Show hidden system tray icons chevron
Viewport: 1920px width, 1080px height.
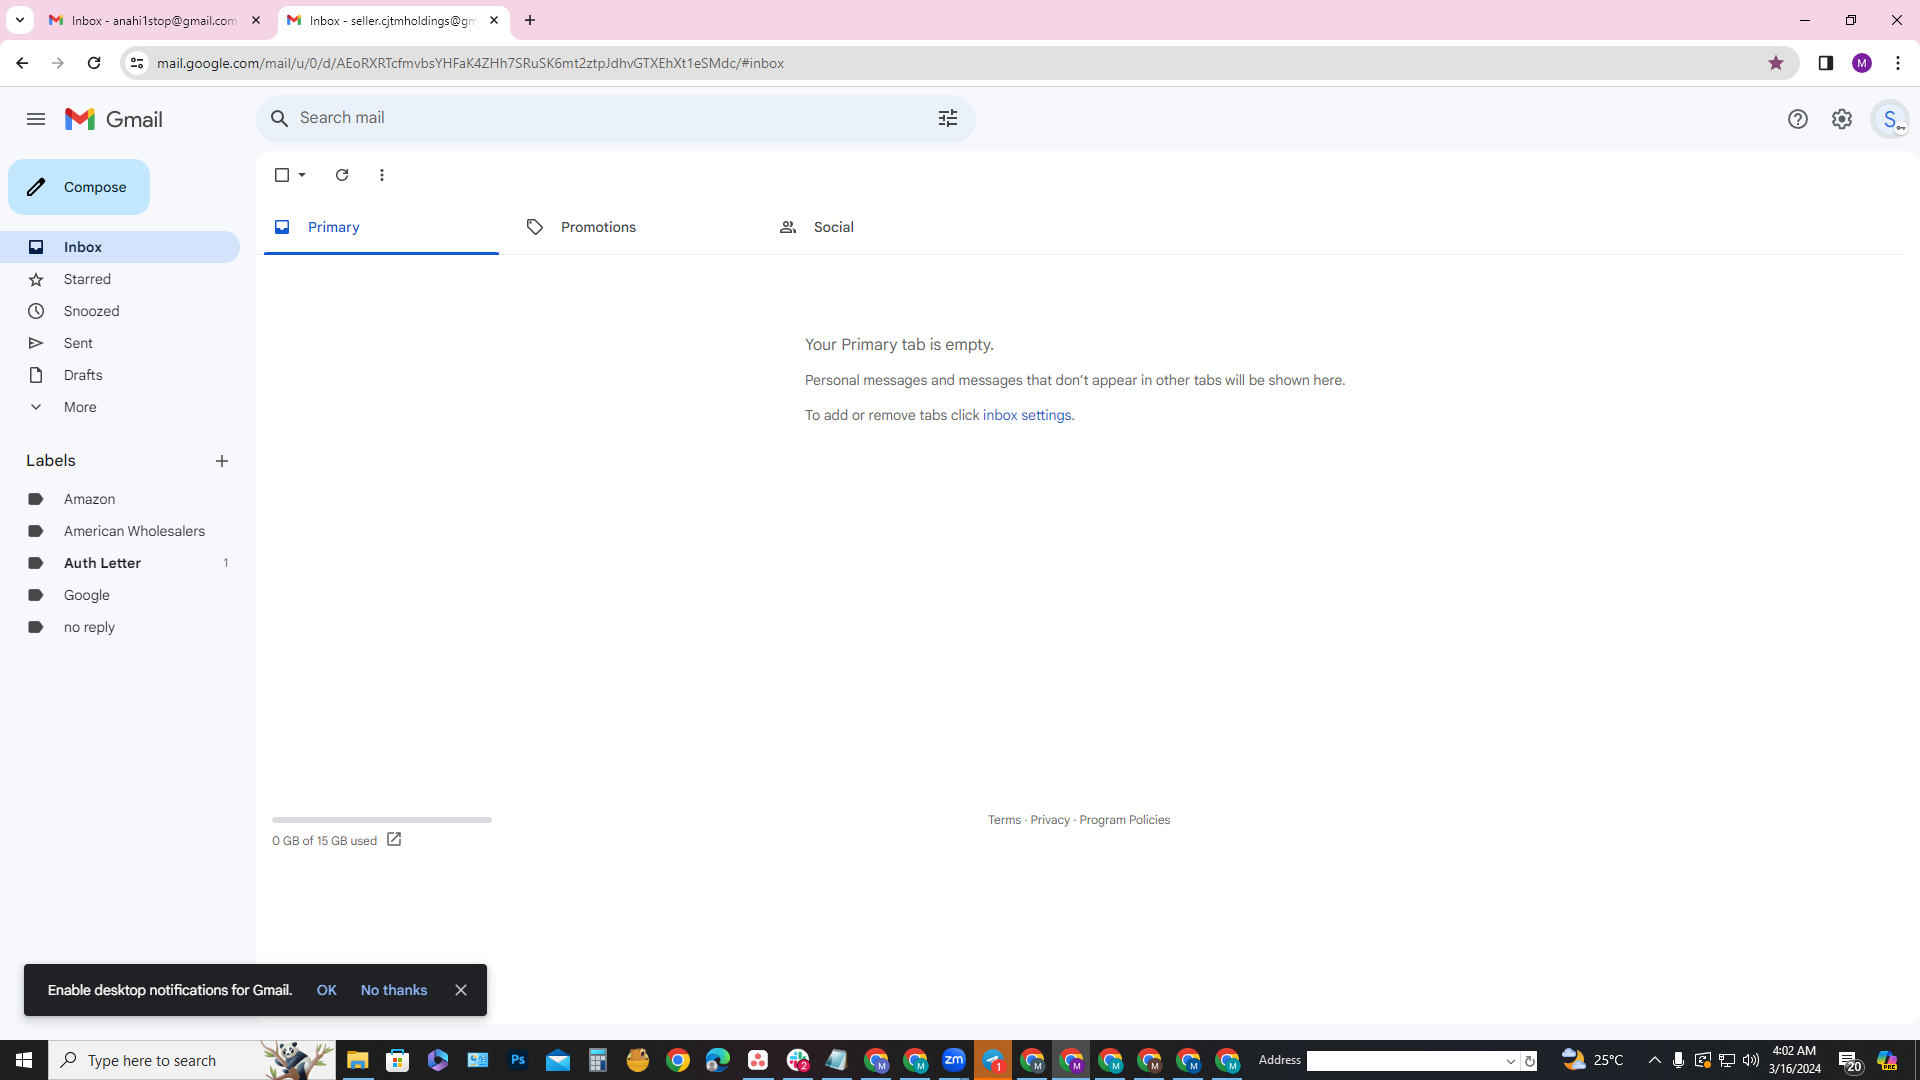[x=1654, y=1060]
